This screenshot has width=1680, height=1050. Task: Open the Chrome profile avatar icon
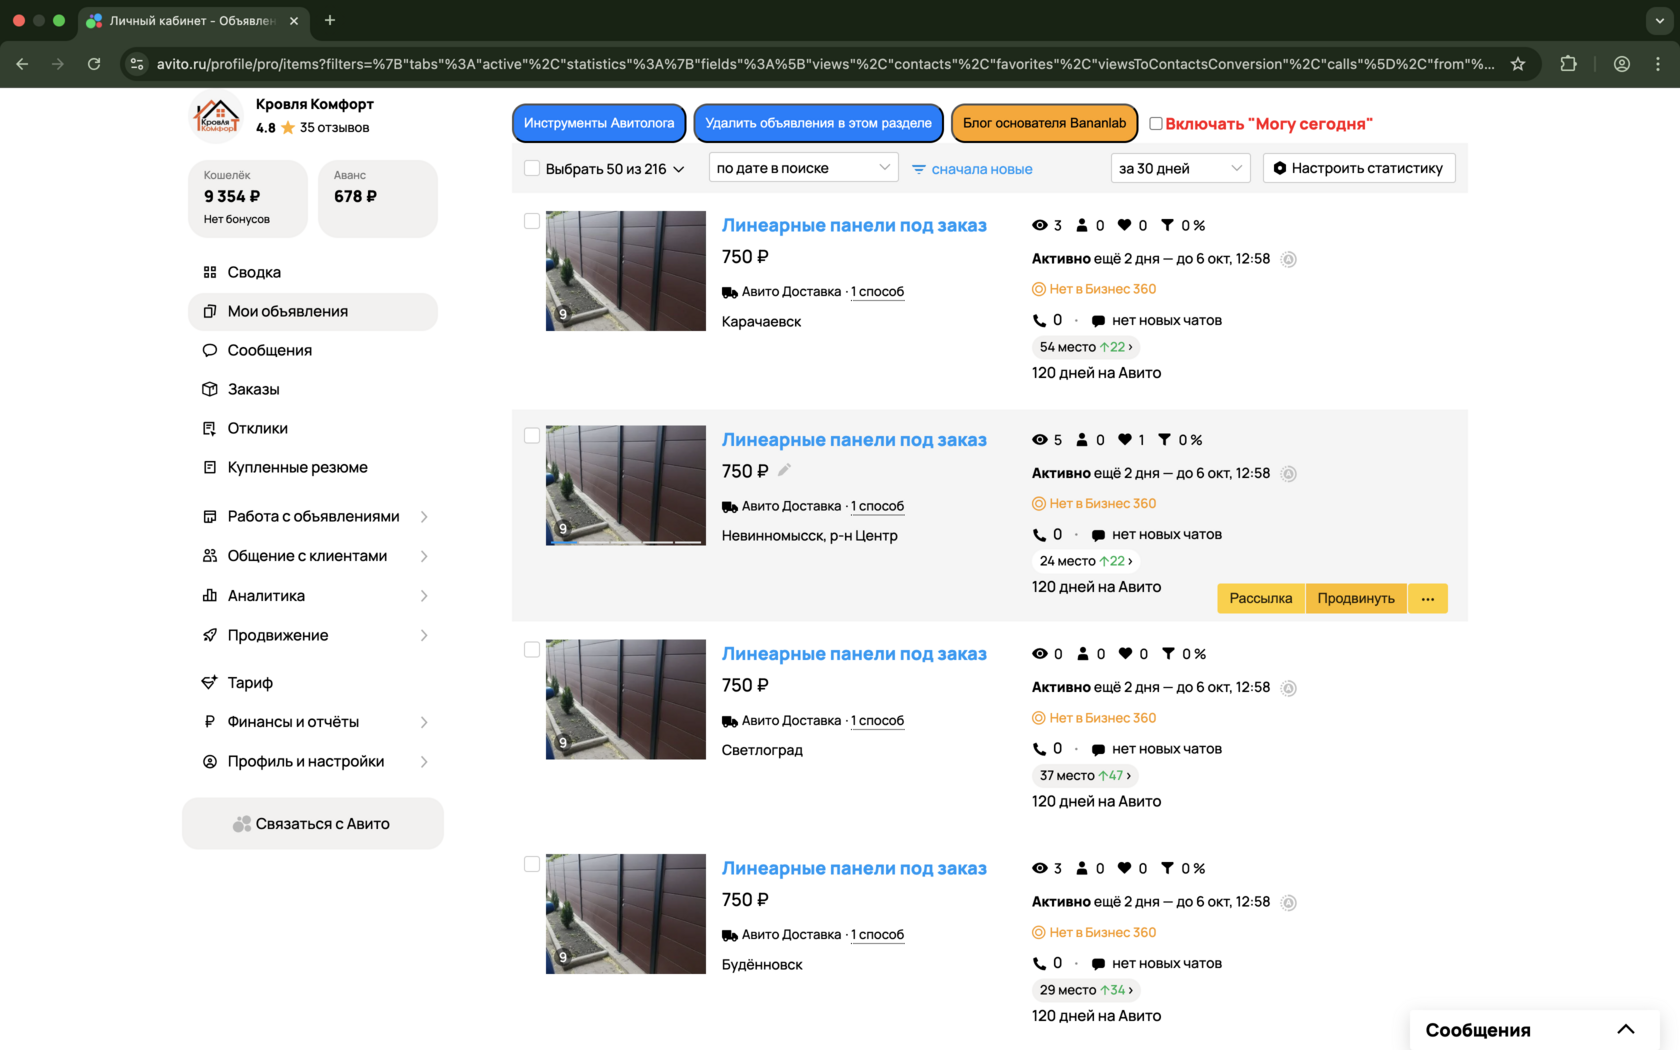(1622, 64)
